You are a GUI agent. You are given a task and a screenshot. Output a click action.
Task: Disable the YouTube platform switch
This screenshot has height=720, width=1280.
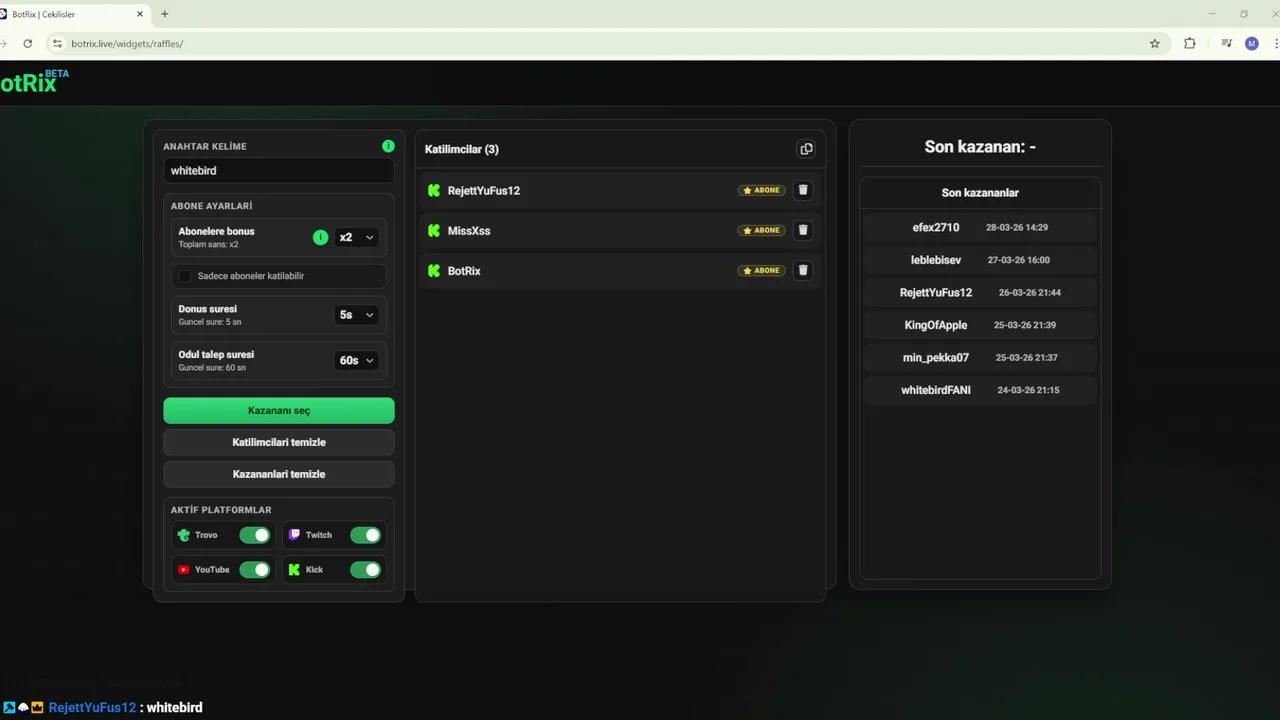(255, 570)
